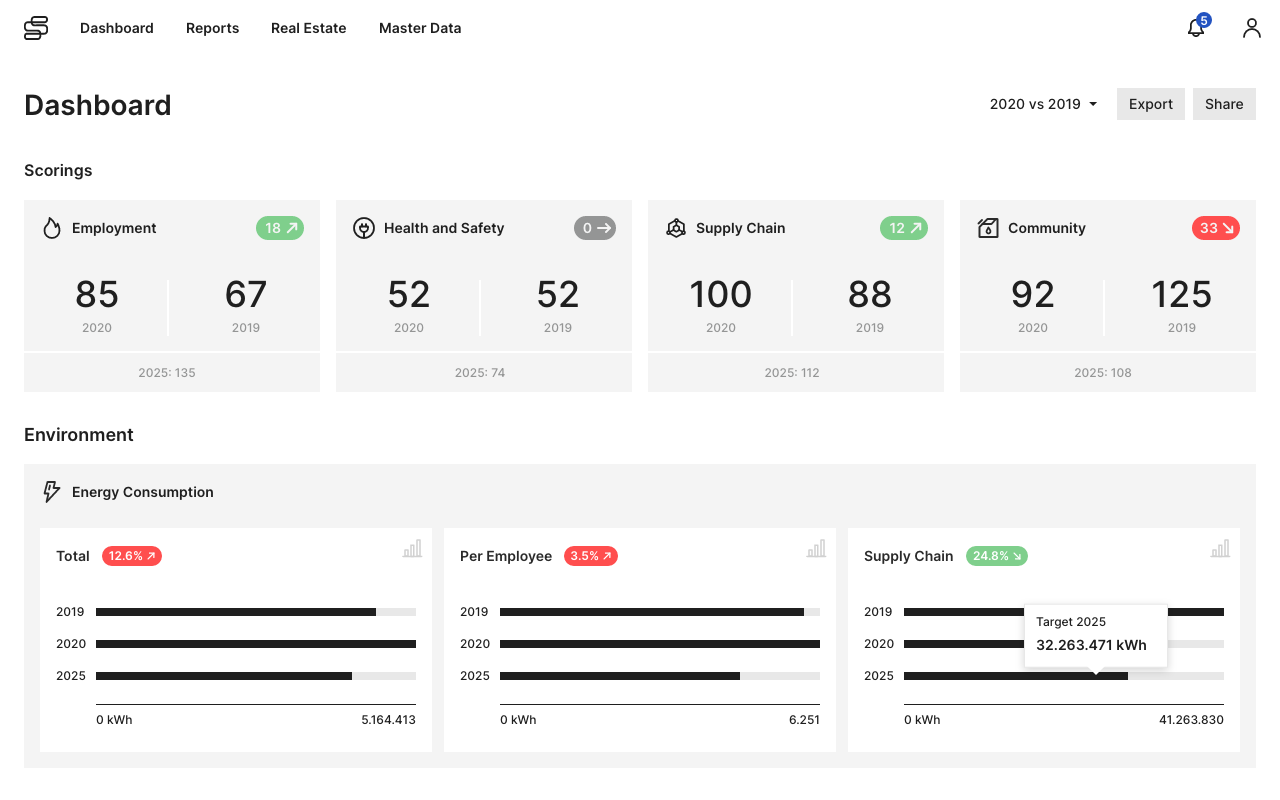The width and height of the screenshot is (1280, 800).
Task: Click the '2025: 112' target footer
Action: 796,372
